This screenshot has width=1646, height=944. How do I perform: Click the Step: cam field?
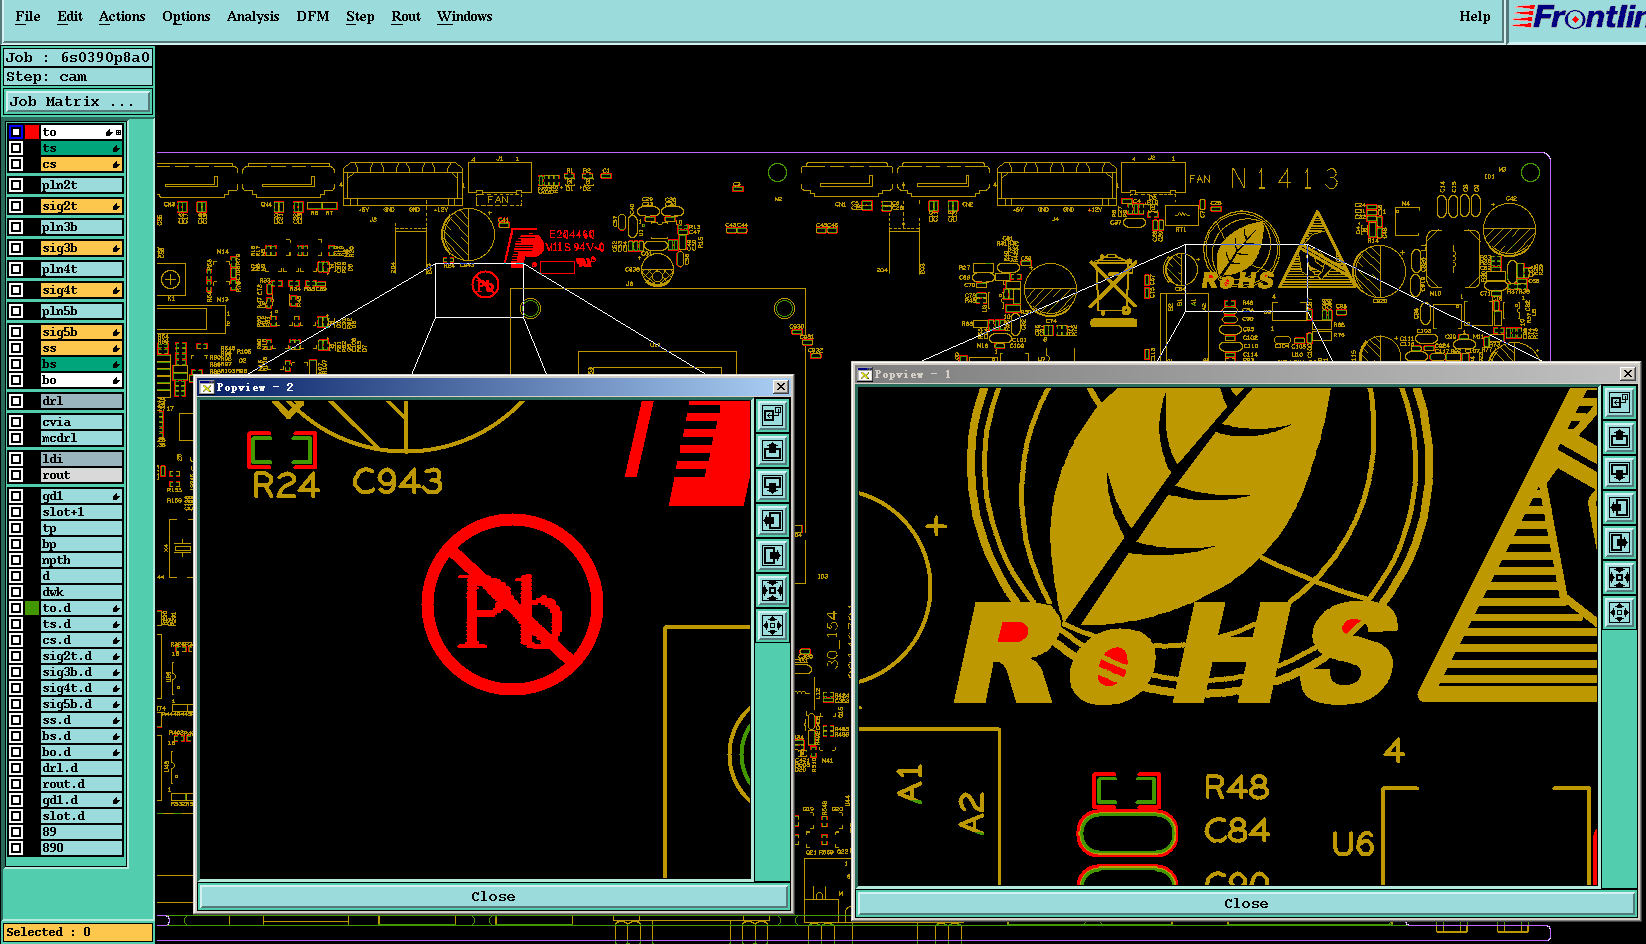coord(78,77)
